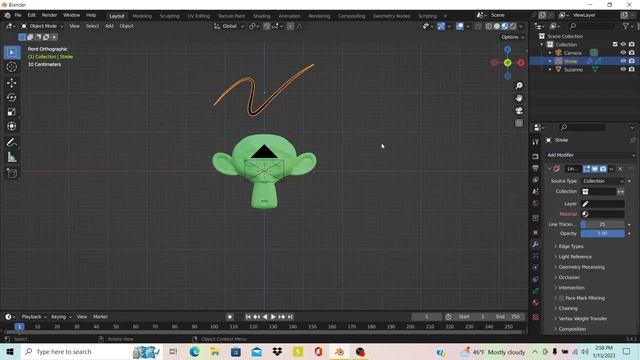
Task: Open Dropbox from the taskbar
Action: (x=277, y=352)
